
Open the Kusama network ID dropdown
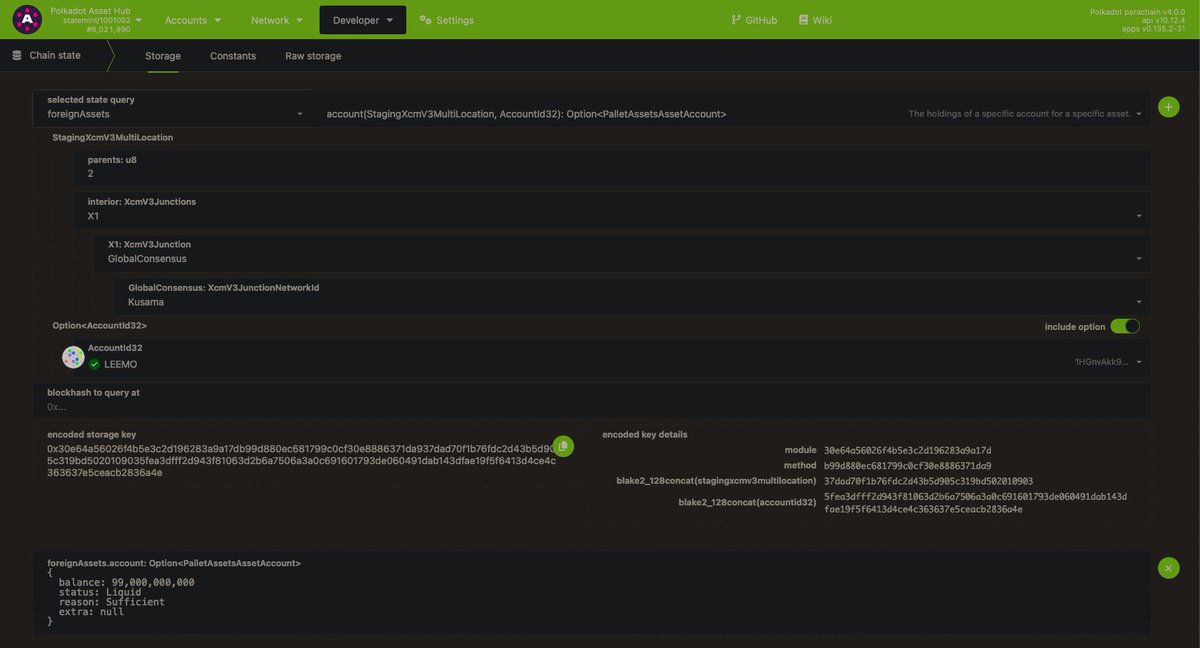[631, 295]
